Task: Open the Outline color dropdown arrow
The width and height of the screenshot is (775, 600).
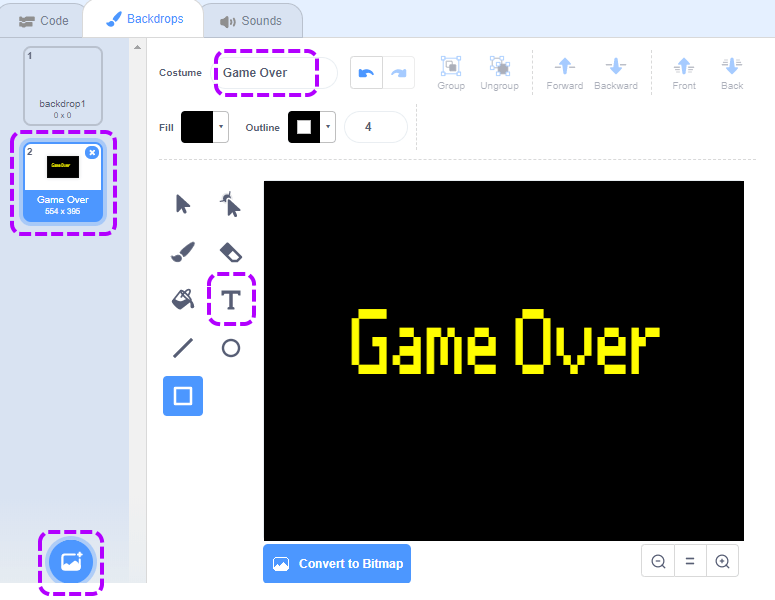Action: coord(328,127)
